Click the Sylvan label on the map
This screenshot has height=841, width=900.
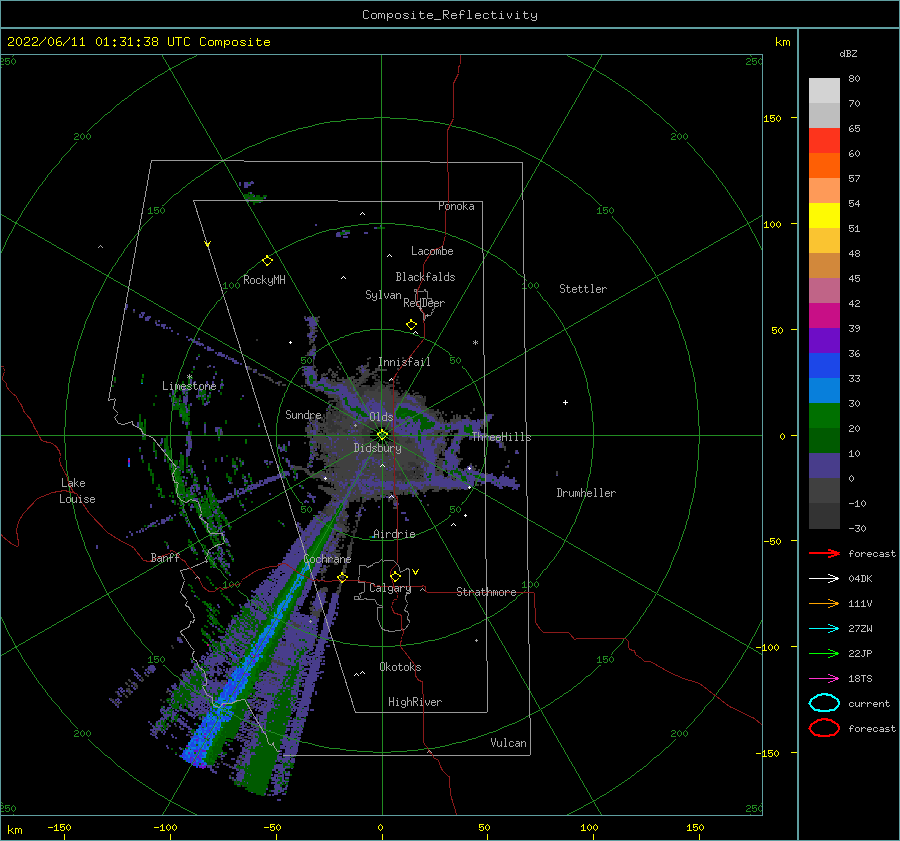(x=383, y=295)
